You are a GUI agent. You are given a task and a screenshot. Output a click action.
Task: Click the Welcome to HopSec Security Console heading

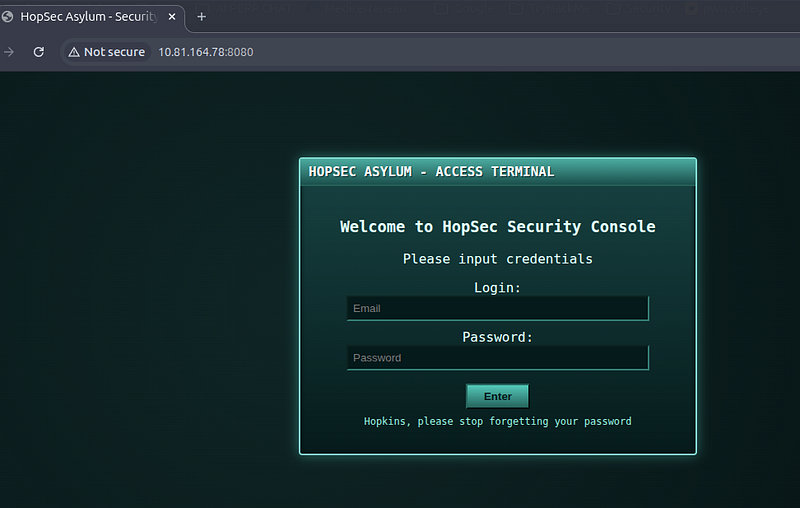click(x=497, y=226)
